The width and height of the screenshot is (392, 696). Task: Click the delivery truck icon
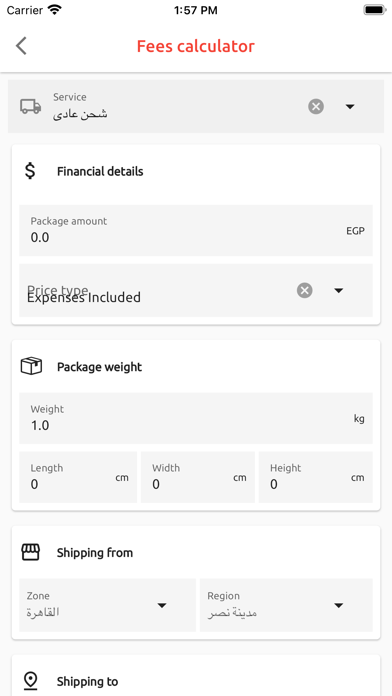point(31,107)
